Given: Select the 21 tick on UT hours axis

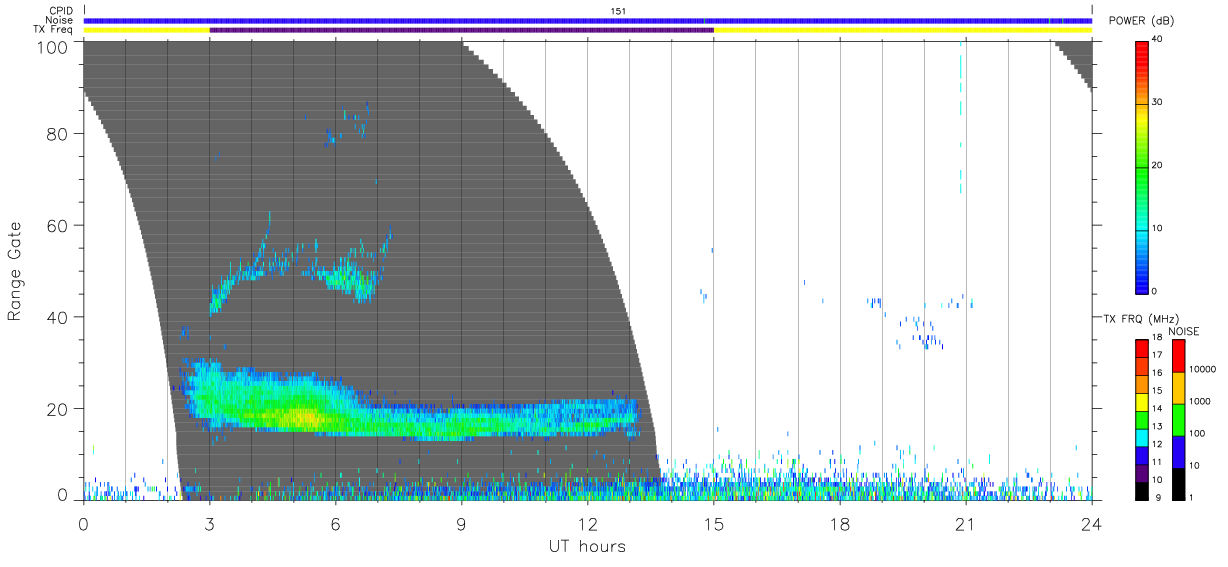Looking at the screenshot, I should 966,524.
